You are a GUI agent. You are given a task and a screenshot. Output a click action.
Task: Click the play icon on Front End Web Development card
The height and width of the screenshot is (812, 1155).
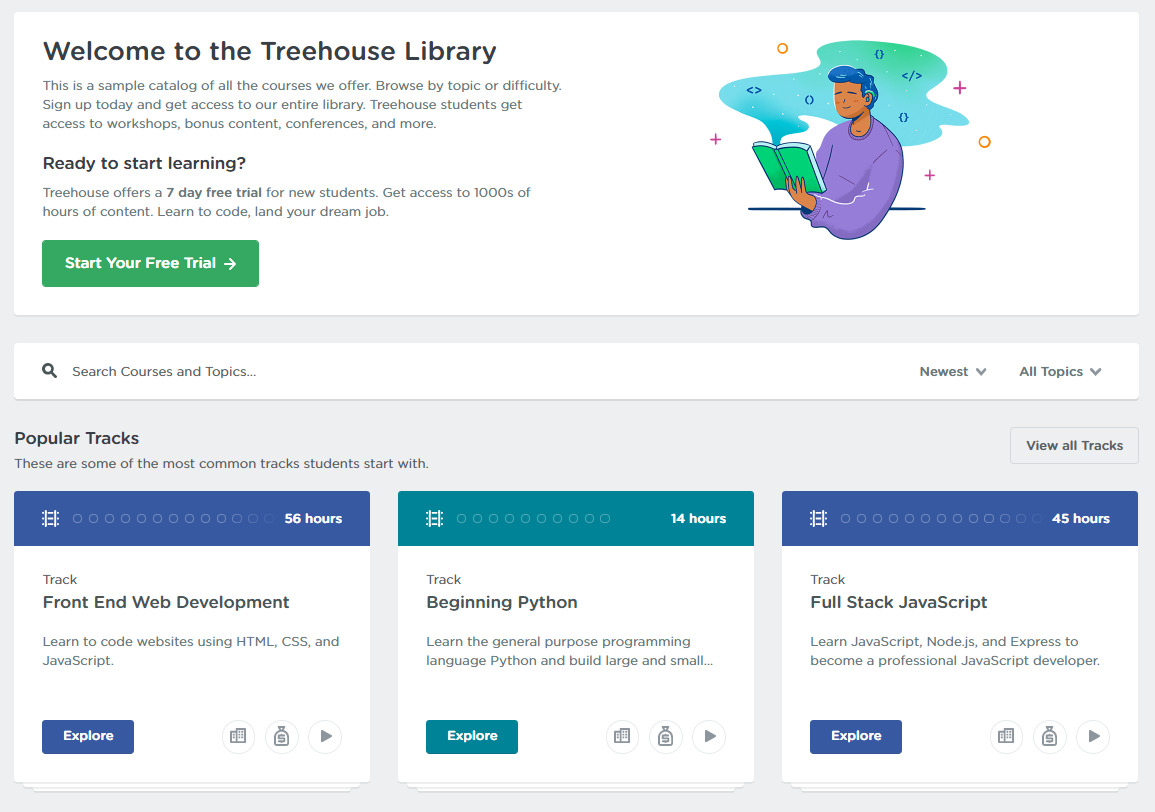click(x=326, y=736)
